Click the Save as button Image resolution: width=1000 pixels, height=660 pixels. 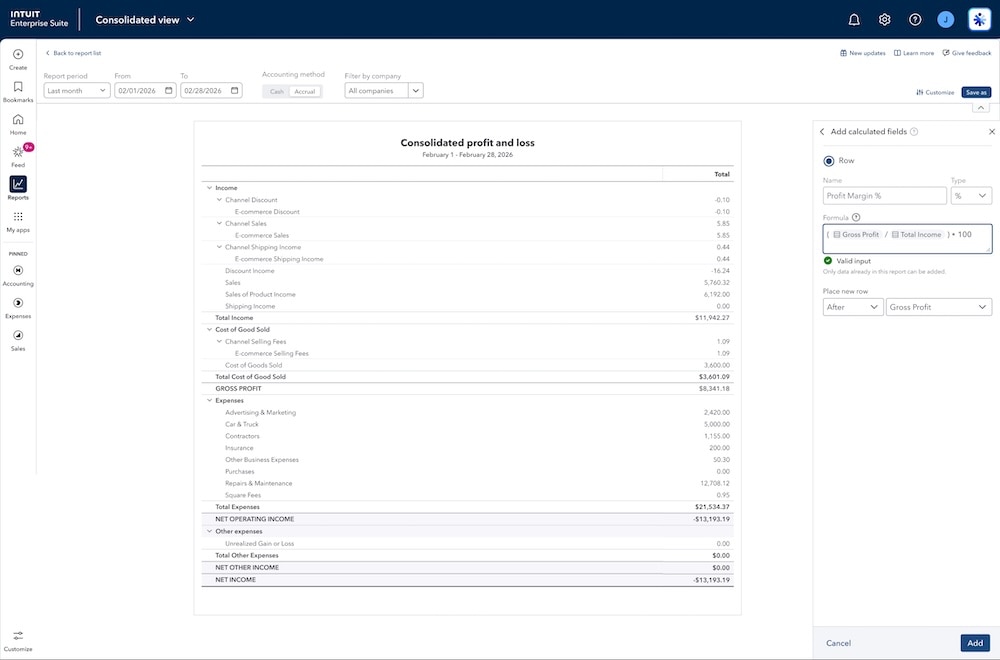976,92
